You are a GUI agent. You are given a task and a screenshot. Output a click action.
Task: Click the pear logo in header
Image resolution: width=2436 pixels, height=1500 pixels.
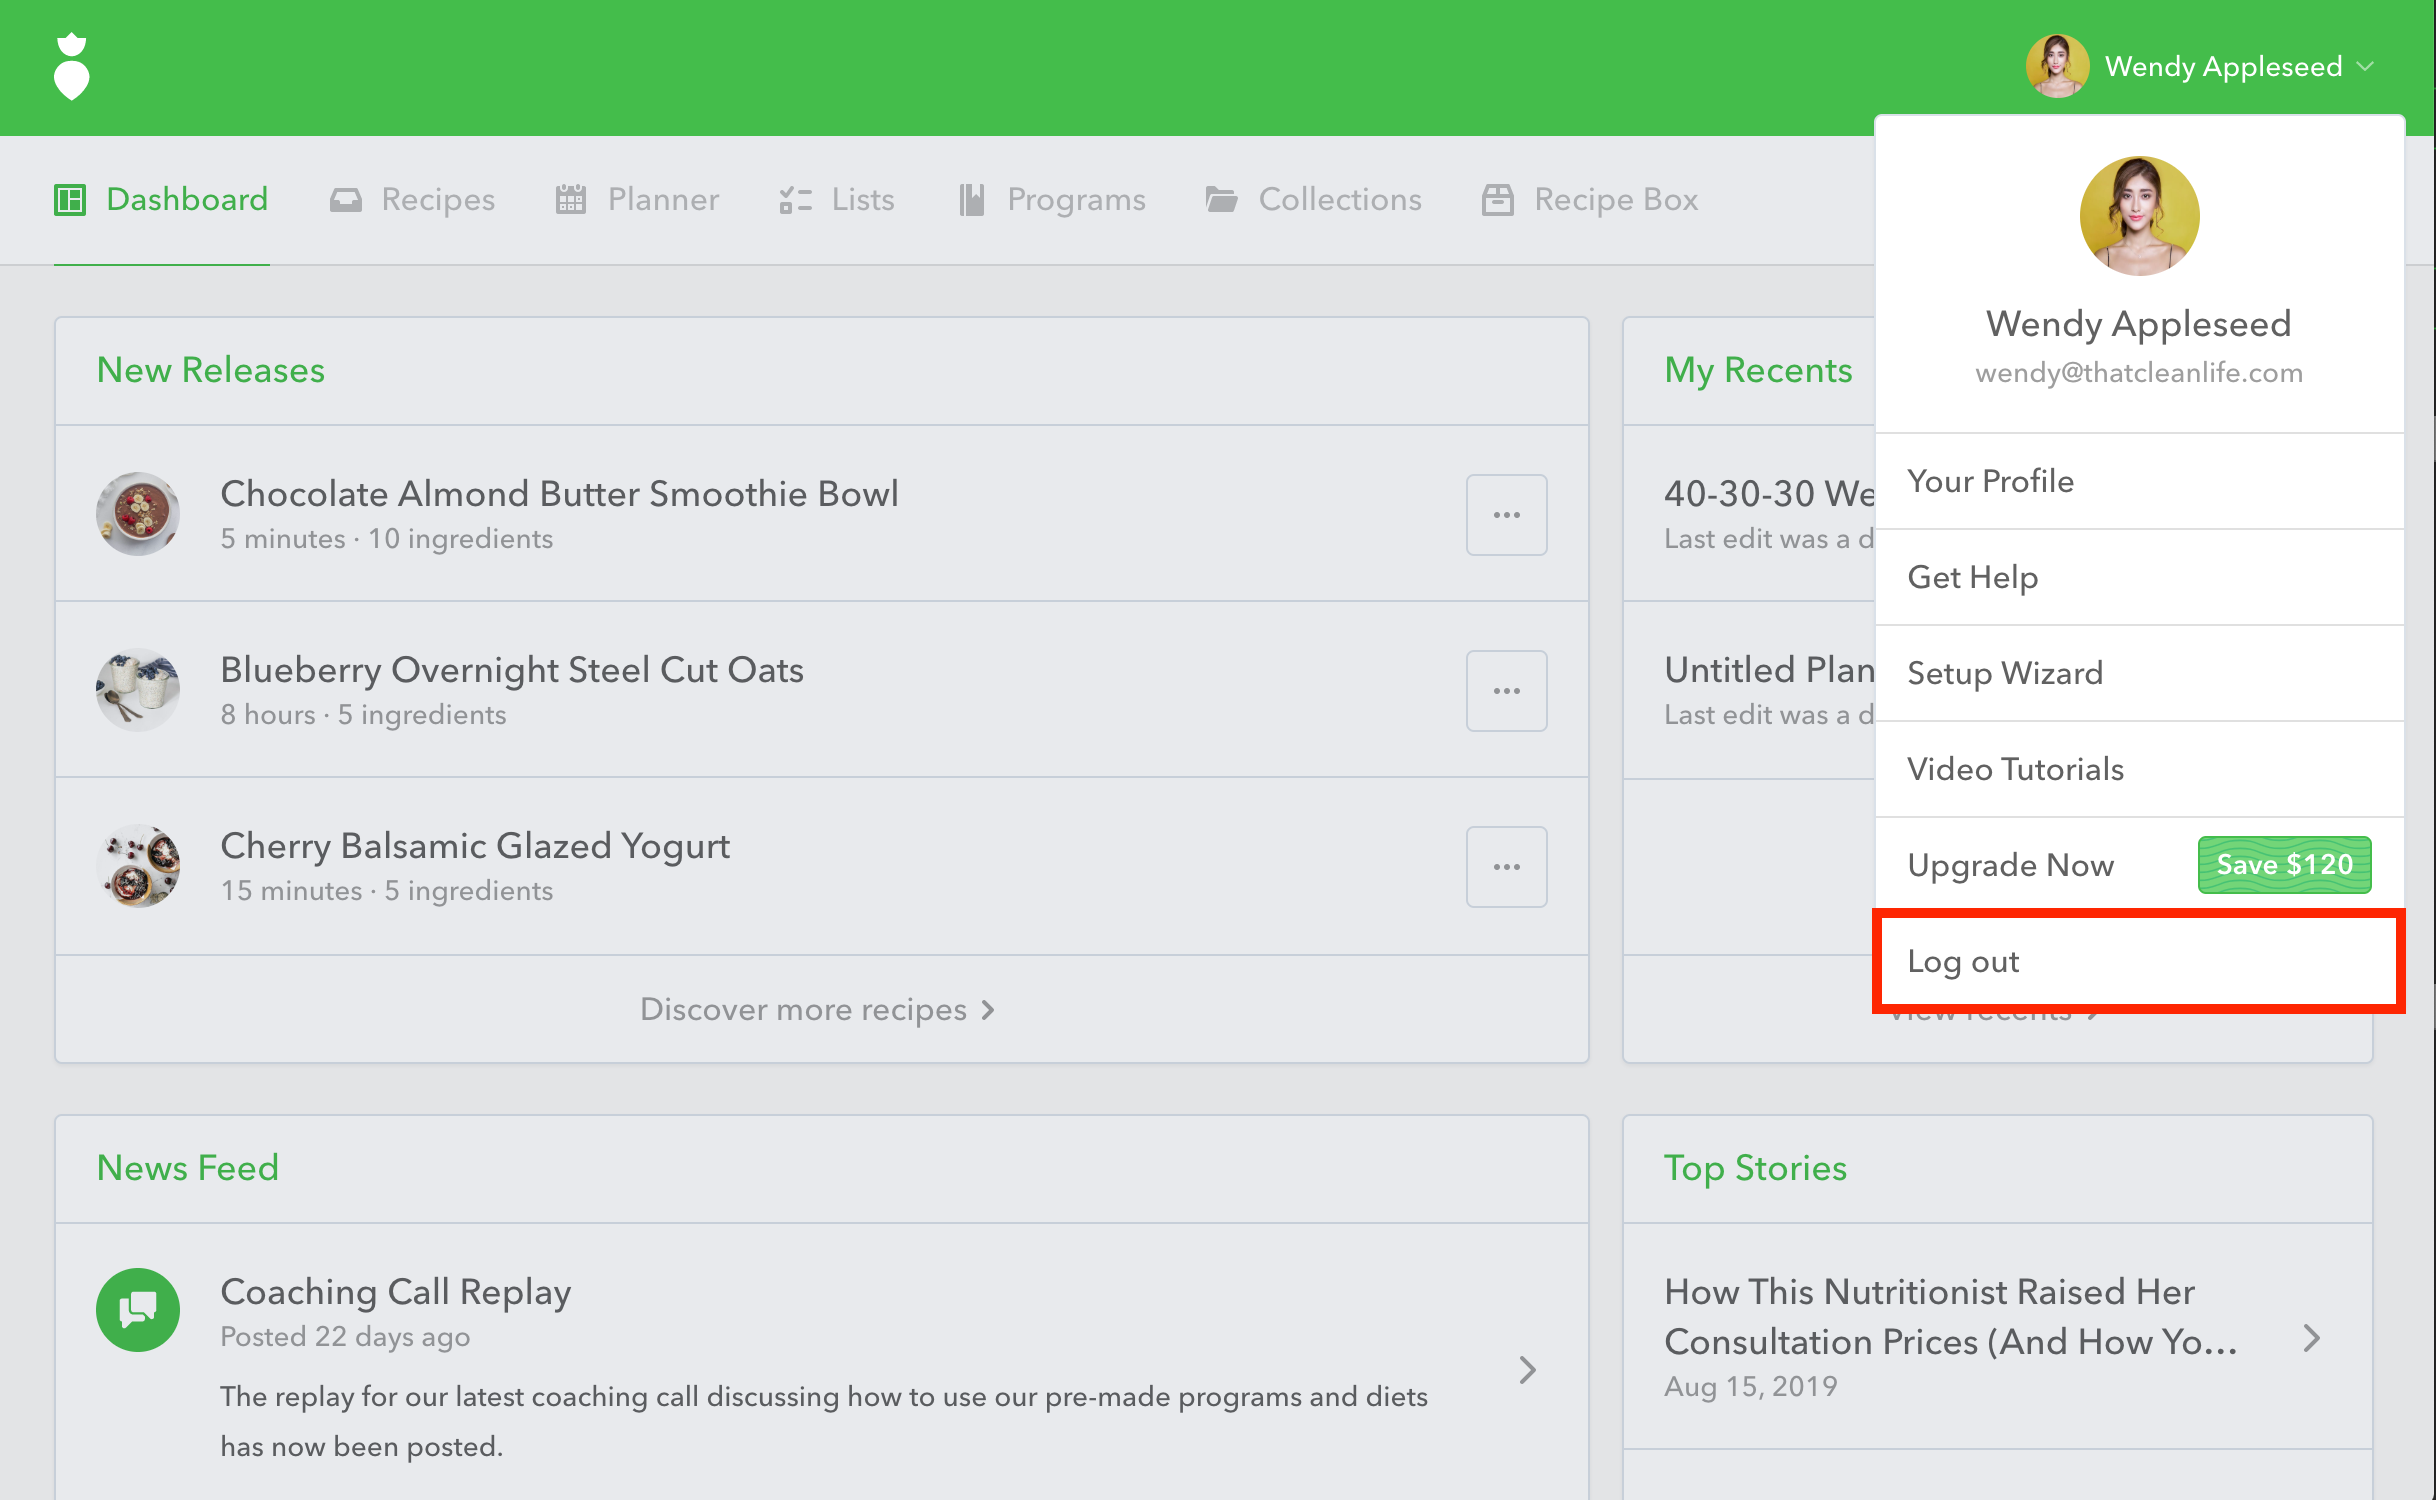(x=71, y=67)
